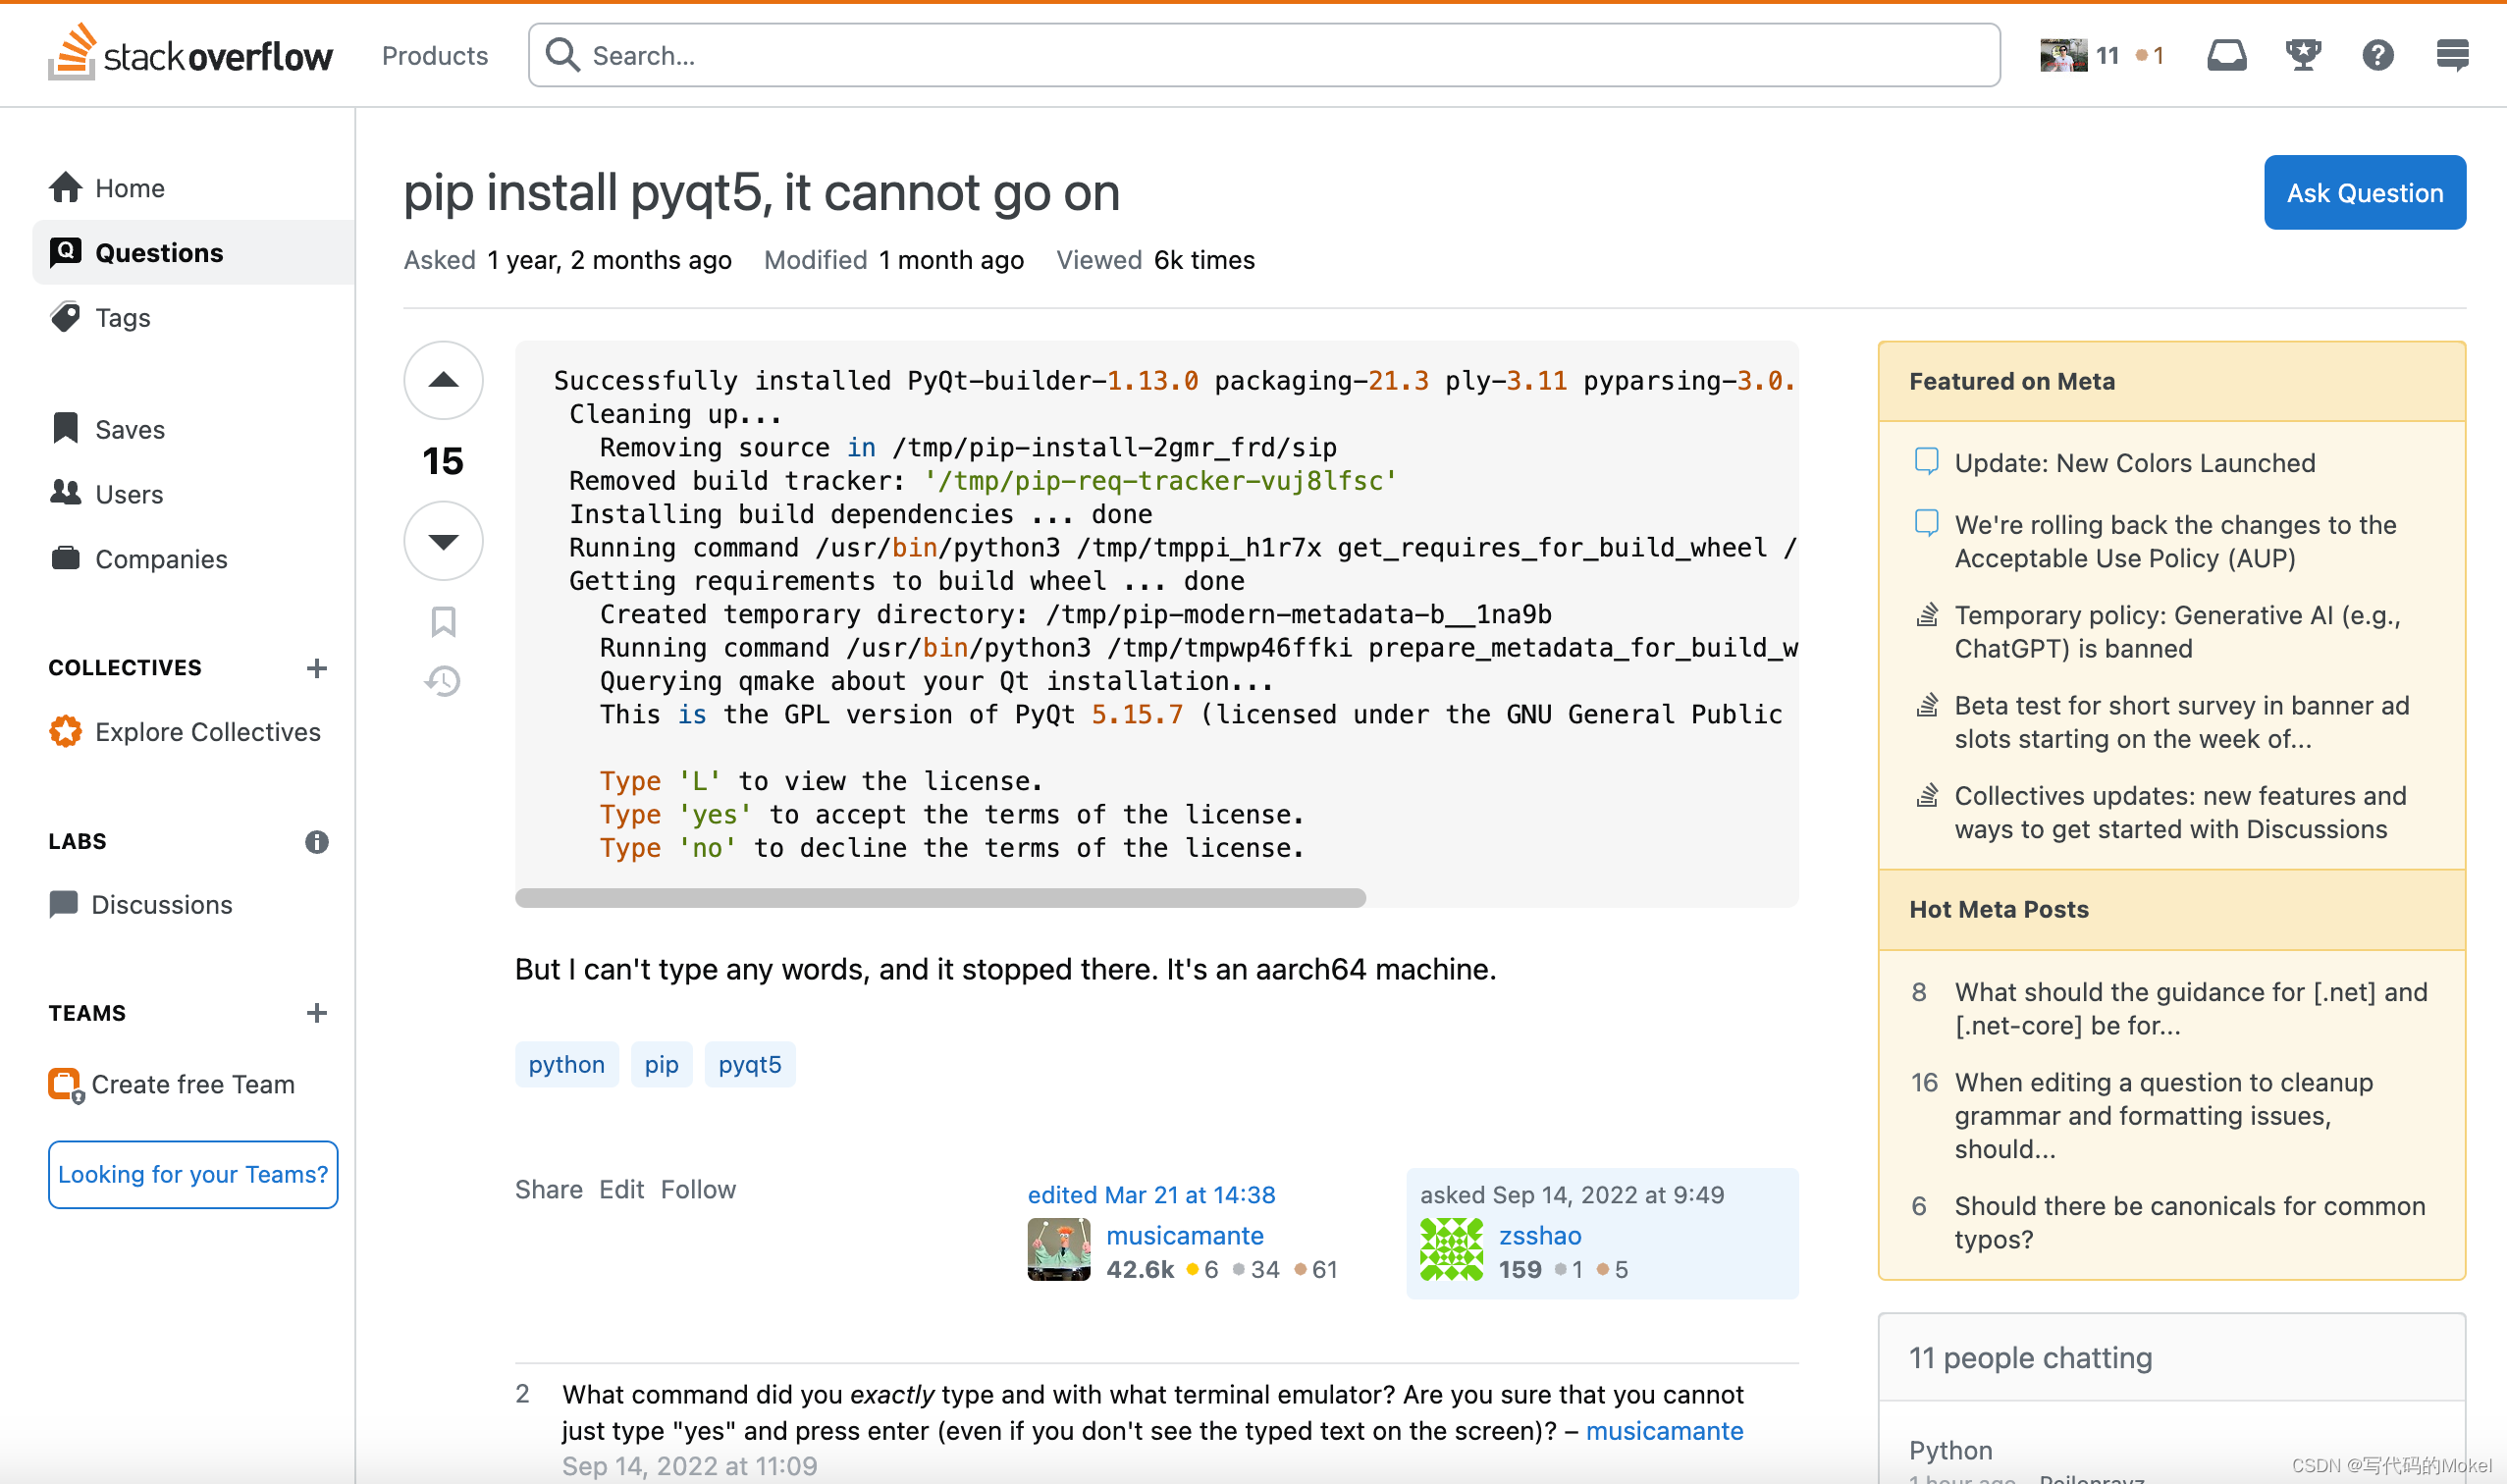This screenshot has height=1484, width=2507.
Task: Focus the Search input field
Action: tap(1280, 56)
